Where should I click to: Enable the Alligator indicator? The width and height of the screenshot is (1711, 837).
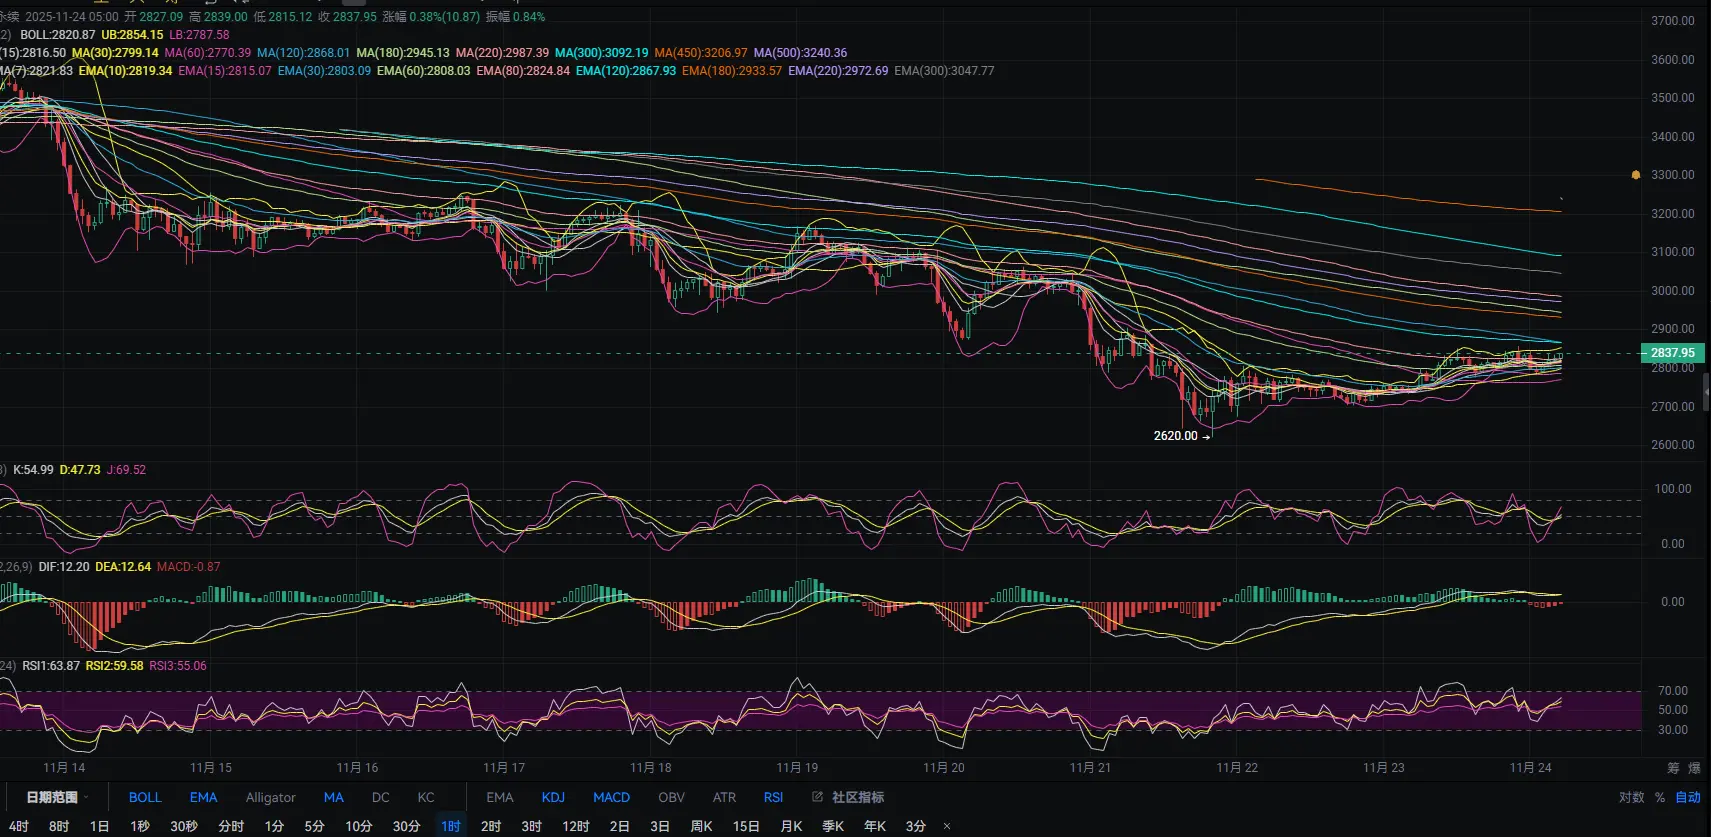point(270,797)
